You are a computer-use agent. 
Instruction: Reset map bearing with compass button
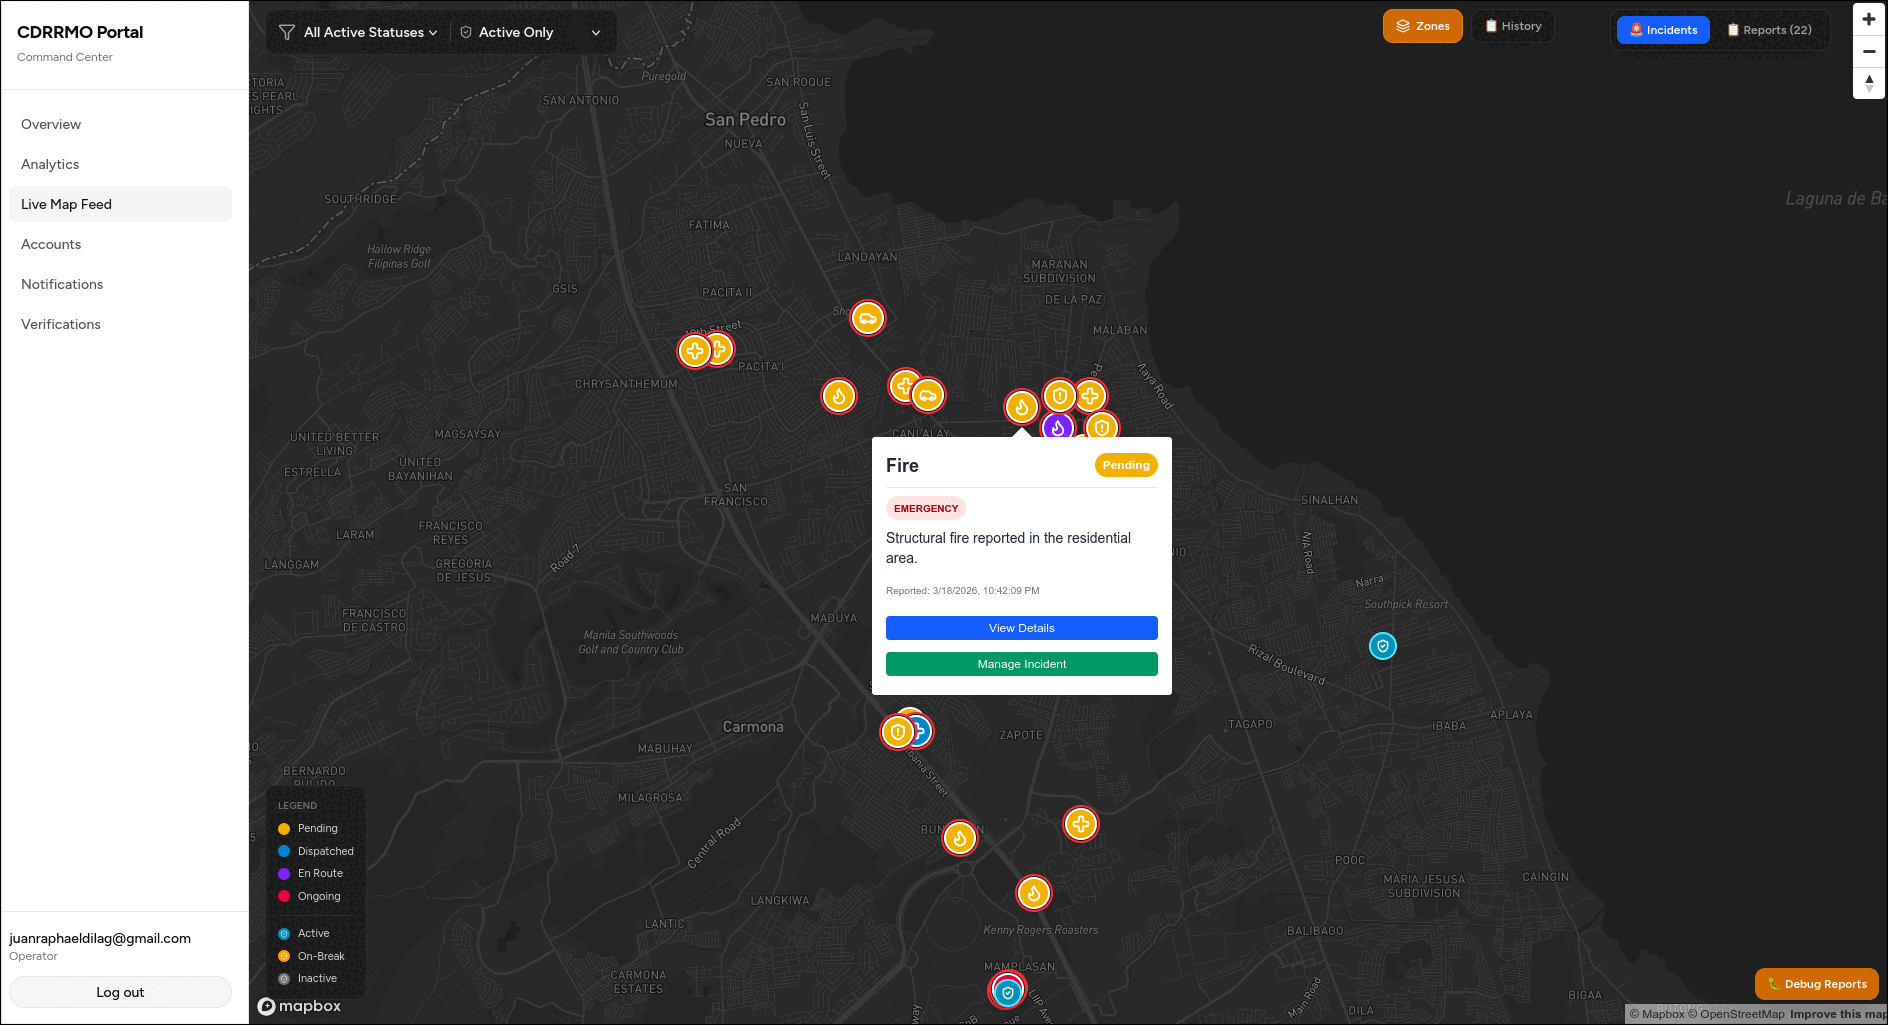1869,83
